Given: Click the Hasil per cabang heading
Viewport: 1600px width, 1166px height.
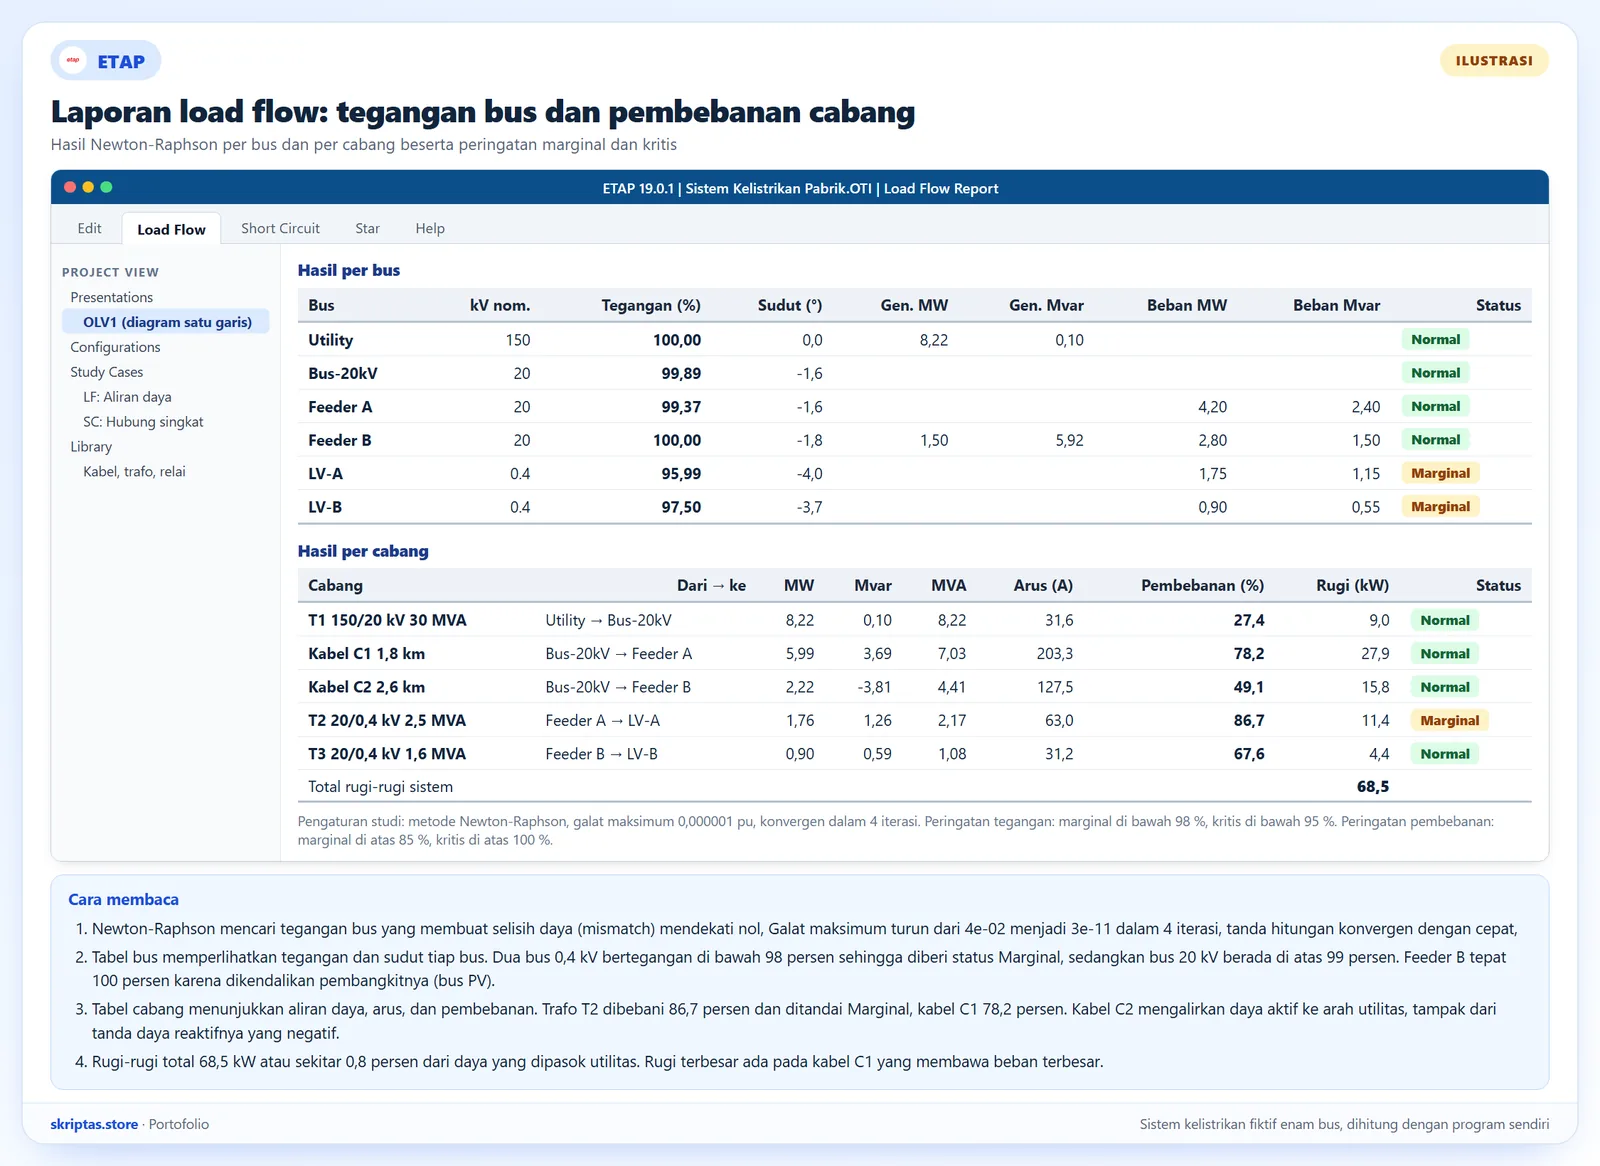Looking at the screenshot, I should [x=363, y=551].
